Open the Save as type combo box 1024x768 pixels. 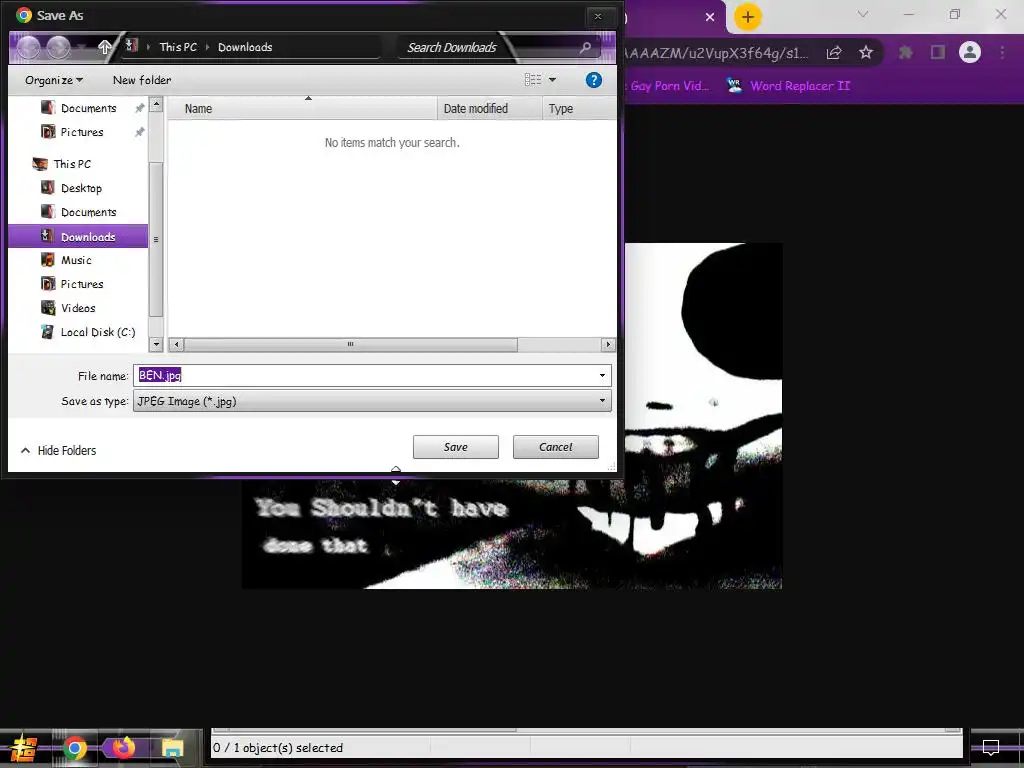pos(372,401)
